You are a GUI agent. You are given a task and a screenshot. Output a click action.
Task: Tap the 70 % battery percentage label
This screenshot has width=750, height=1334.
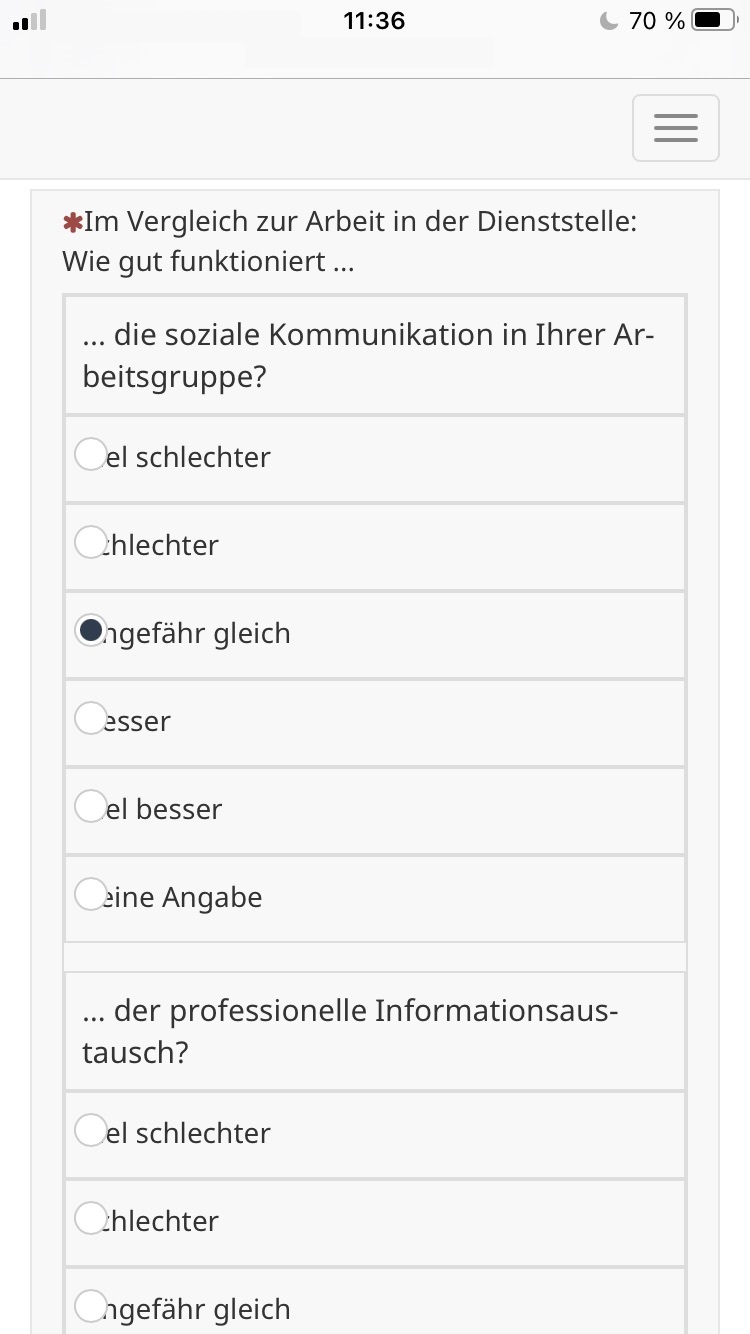(x=657, y=21)
